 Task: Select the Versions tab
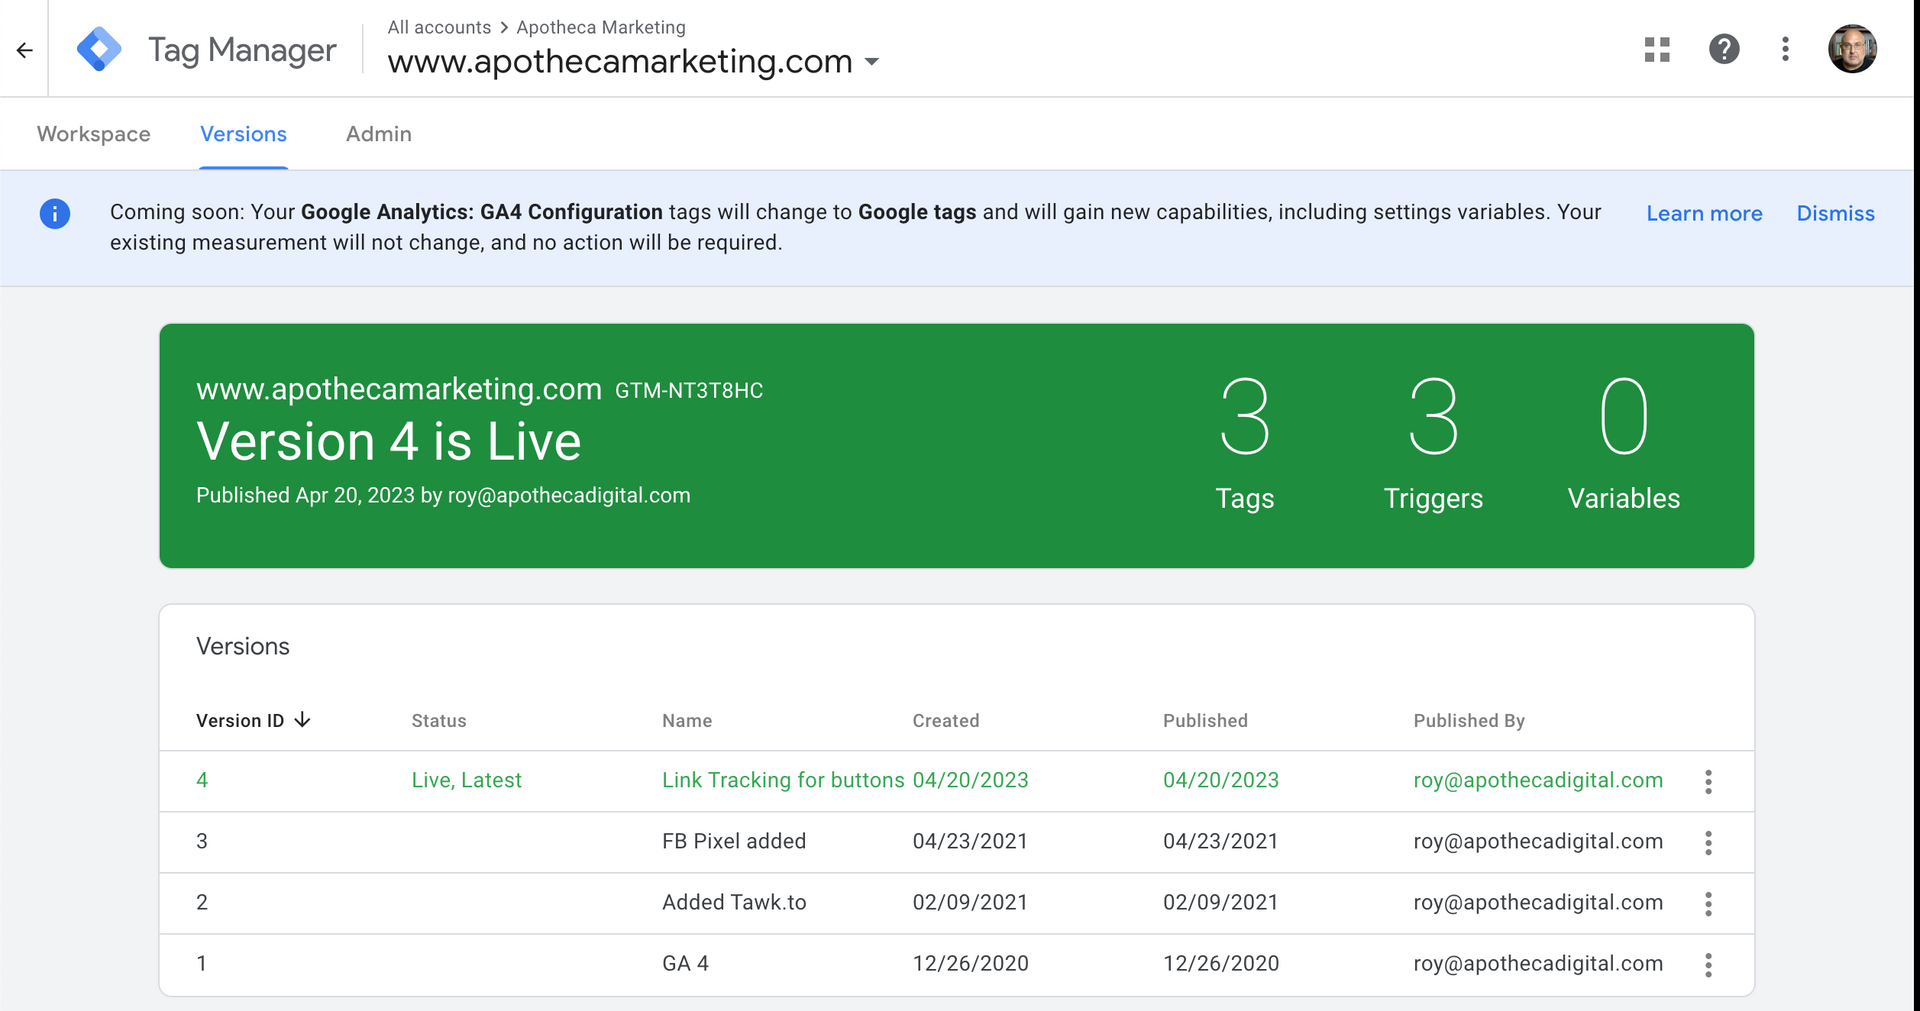click(x=243, y=134)
